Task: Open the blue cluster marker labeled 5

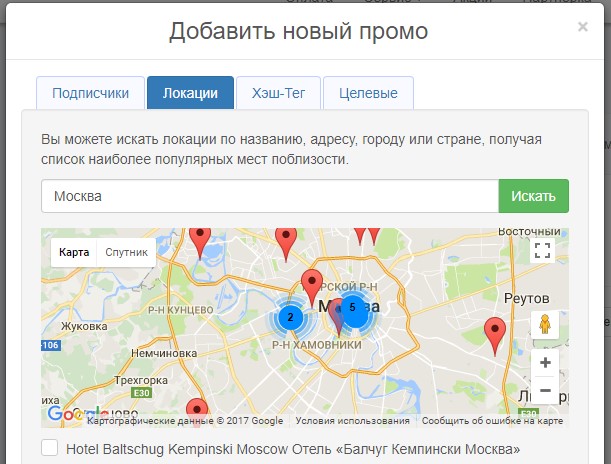Action: [x=354, y=312]
